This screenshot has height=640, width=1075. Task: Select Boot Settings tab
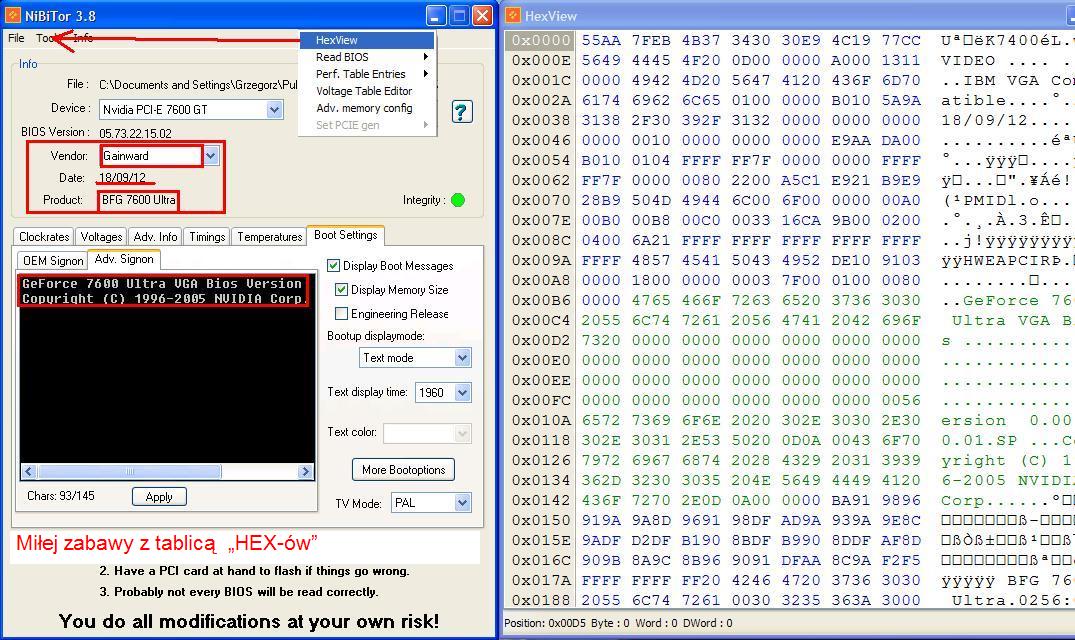pos(346,235)
